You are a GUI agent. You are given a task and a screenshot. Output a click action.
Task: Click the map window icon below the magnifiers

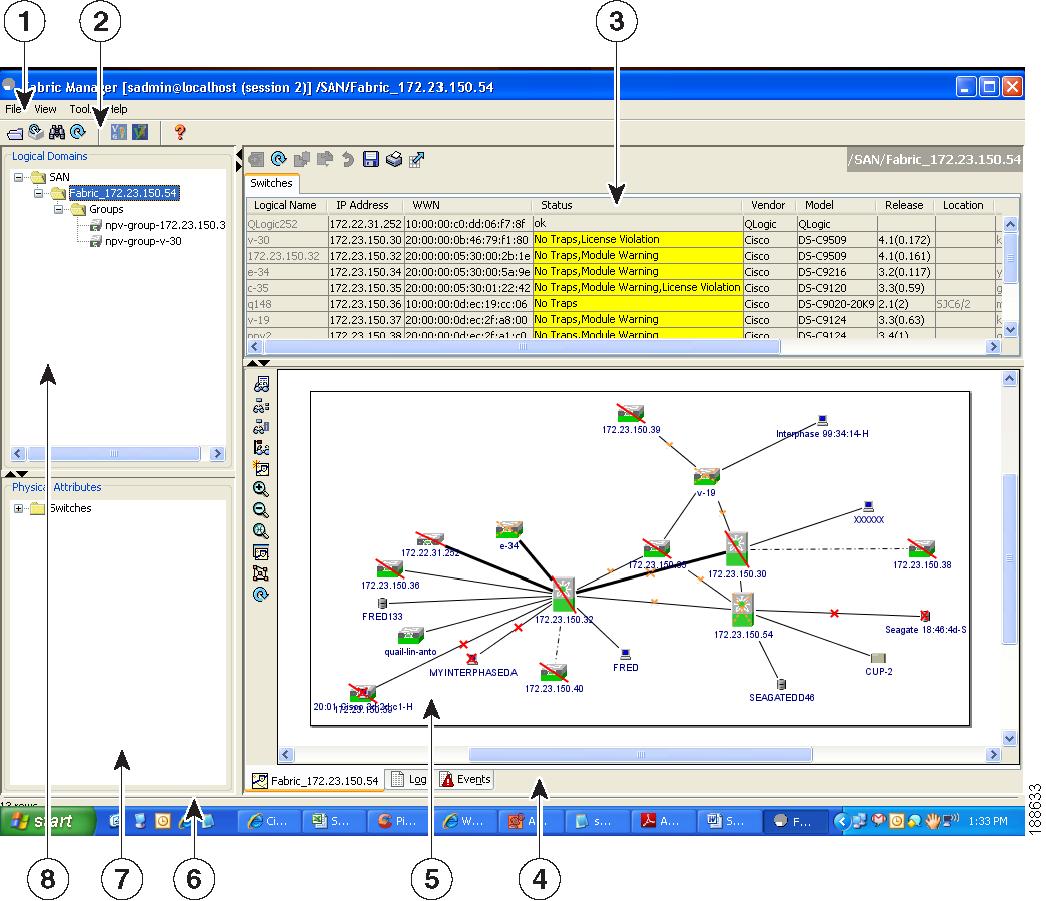261,552
